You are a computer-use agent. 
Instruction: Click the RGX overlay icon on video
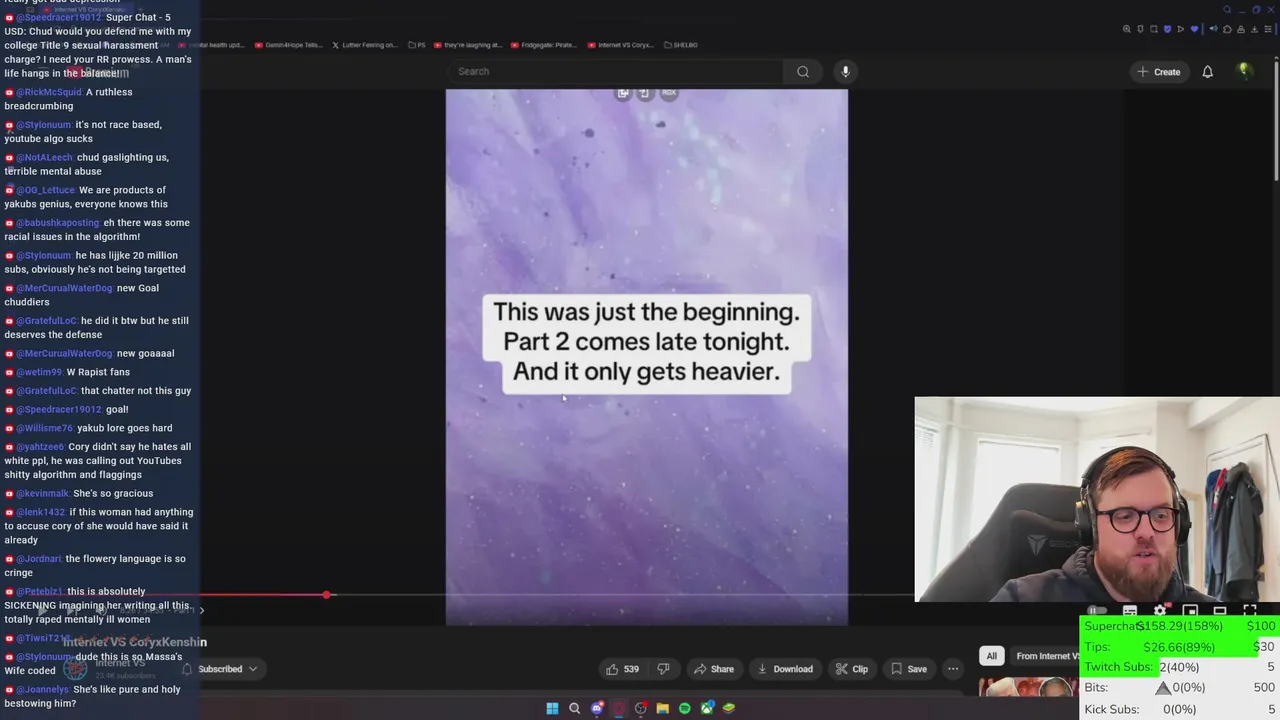669,93
